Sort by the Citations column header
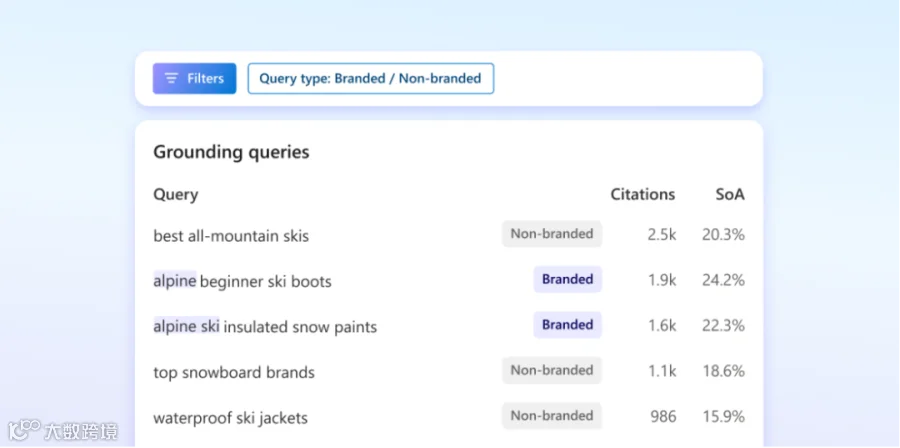The height and width of the screenshot is (448, 900). 642,194
